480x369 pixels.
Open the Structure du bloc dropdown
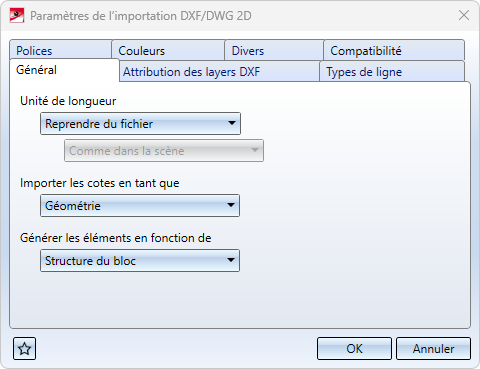[x=140, y=261]
